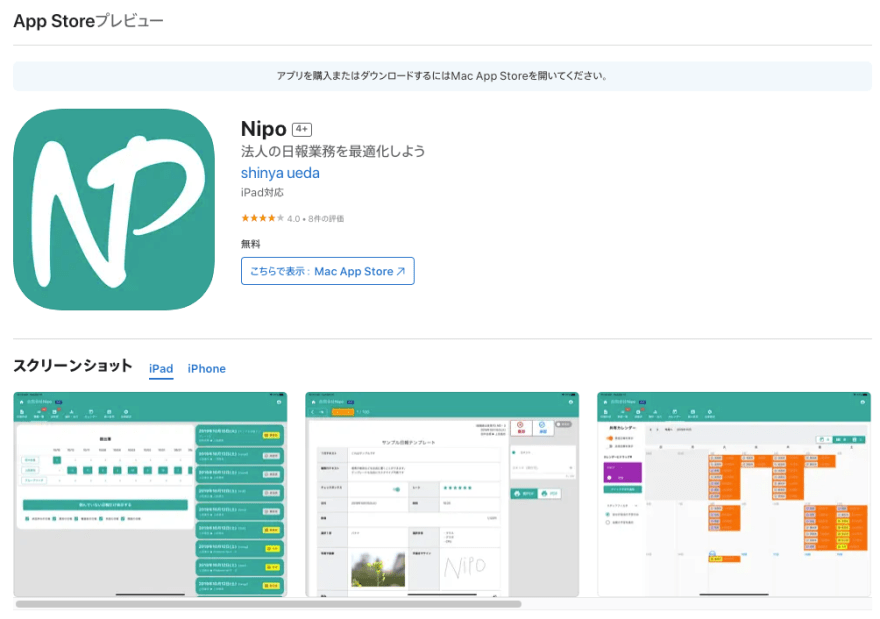Click the orange star rating
The image size is (880, 619).
pyautogui.click(x=262, y=218)
